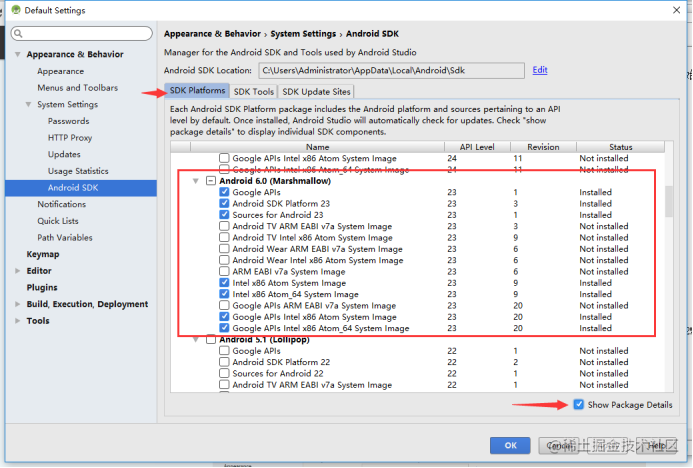Click the API Level column header
This screenshot has width=693, height=468.
pyautogui.click(x=477, y=147)
